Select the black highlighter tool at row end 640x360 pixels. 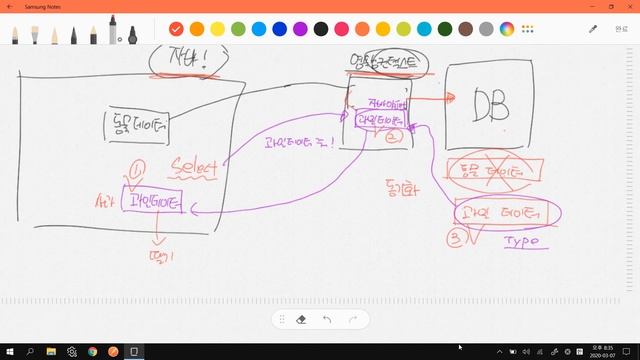132,35
